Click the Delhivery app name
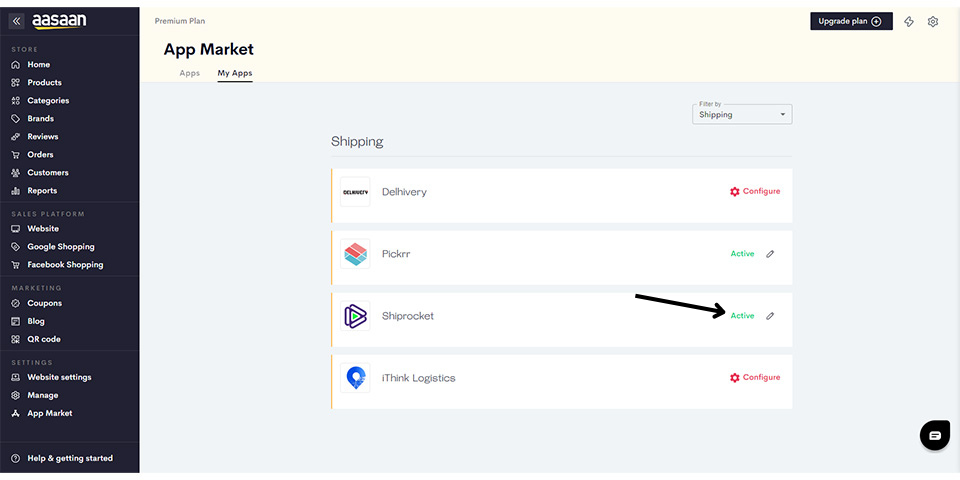960x480 pixels. pos(404,192)
